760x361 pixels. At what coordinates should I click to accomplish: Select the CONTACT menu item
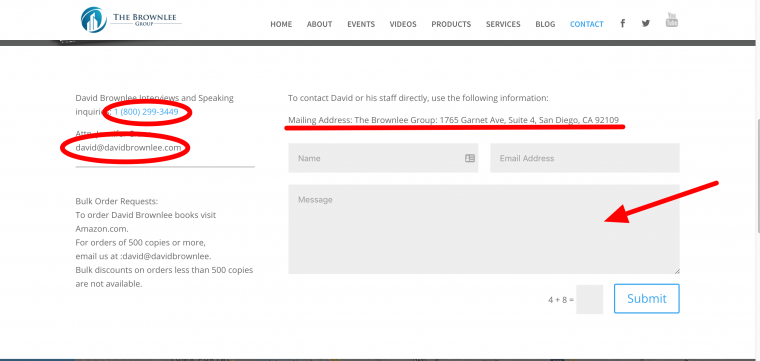(586, 24)
